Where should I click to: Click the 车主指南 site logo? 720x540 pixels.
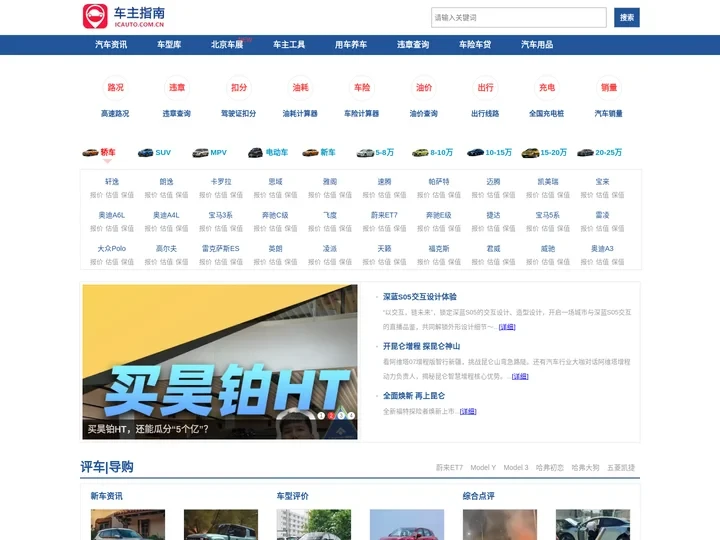click(124, 17)
